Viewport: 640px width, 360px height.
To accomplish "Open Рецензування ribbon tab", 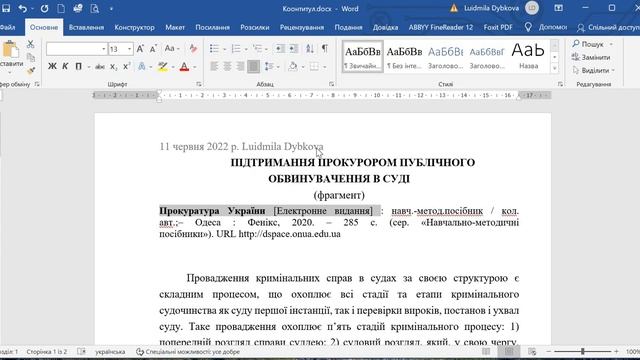I will tap(302, 27).
